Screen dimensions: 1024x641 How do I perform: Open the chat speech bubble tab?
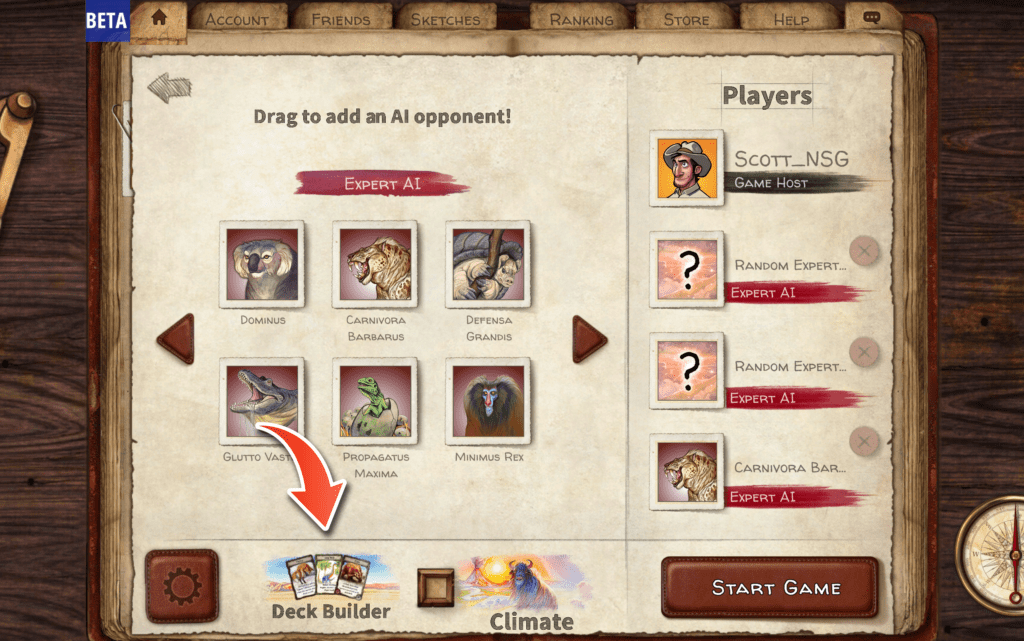pos(872,18)
